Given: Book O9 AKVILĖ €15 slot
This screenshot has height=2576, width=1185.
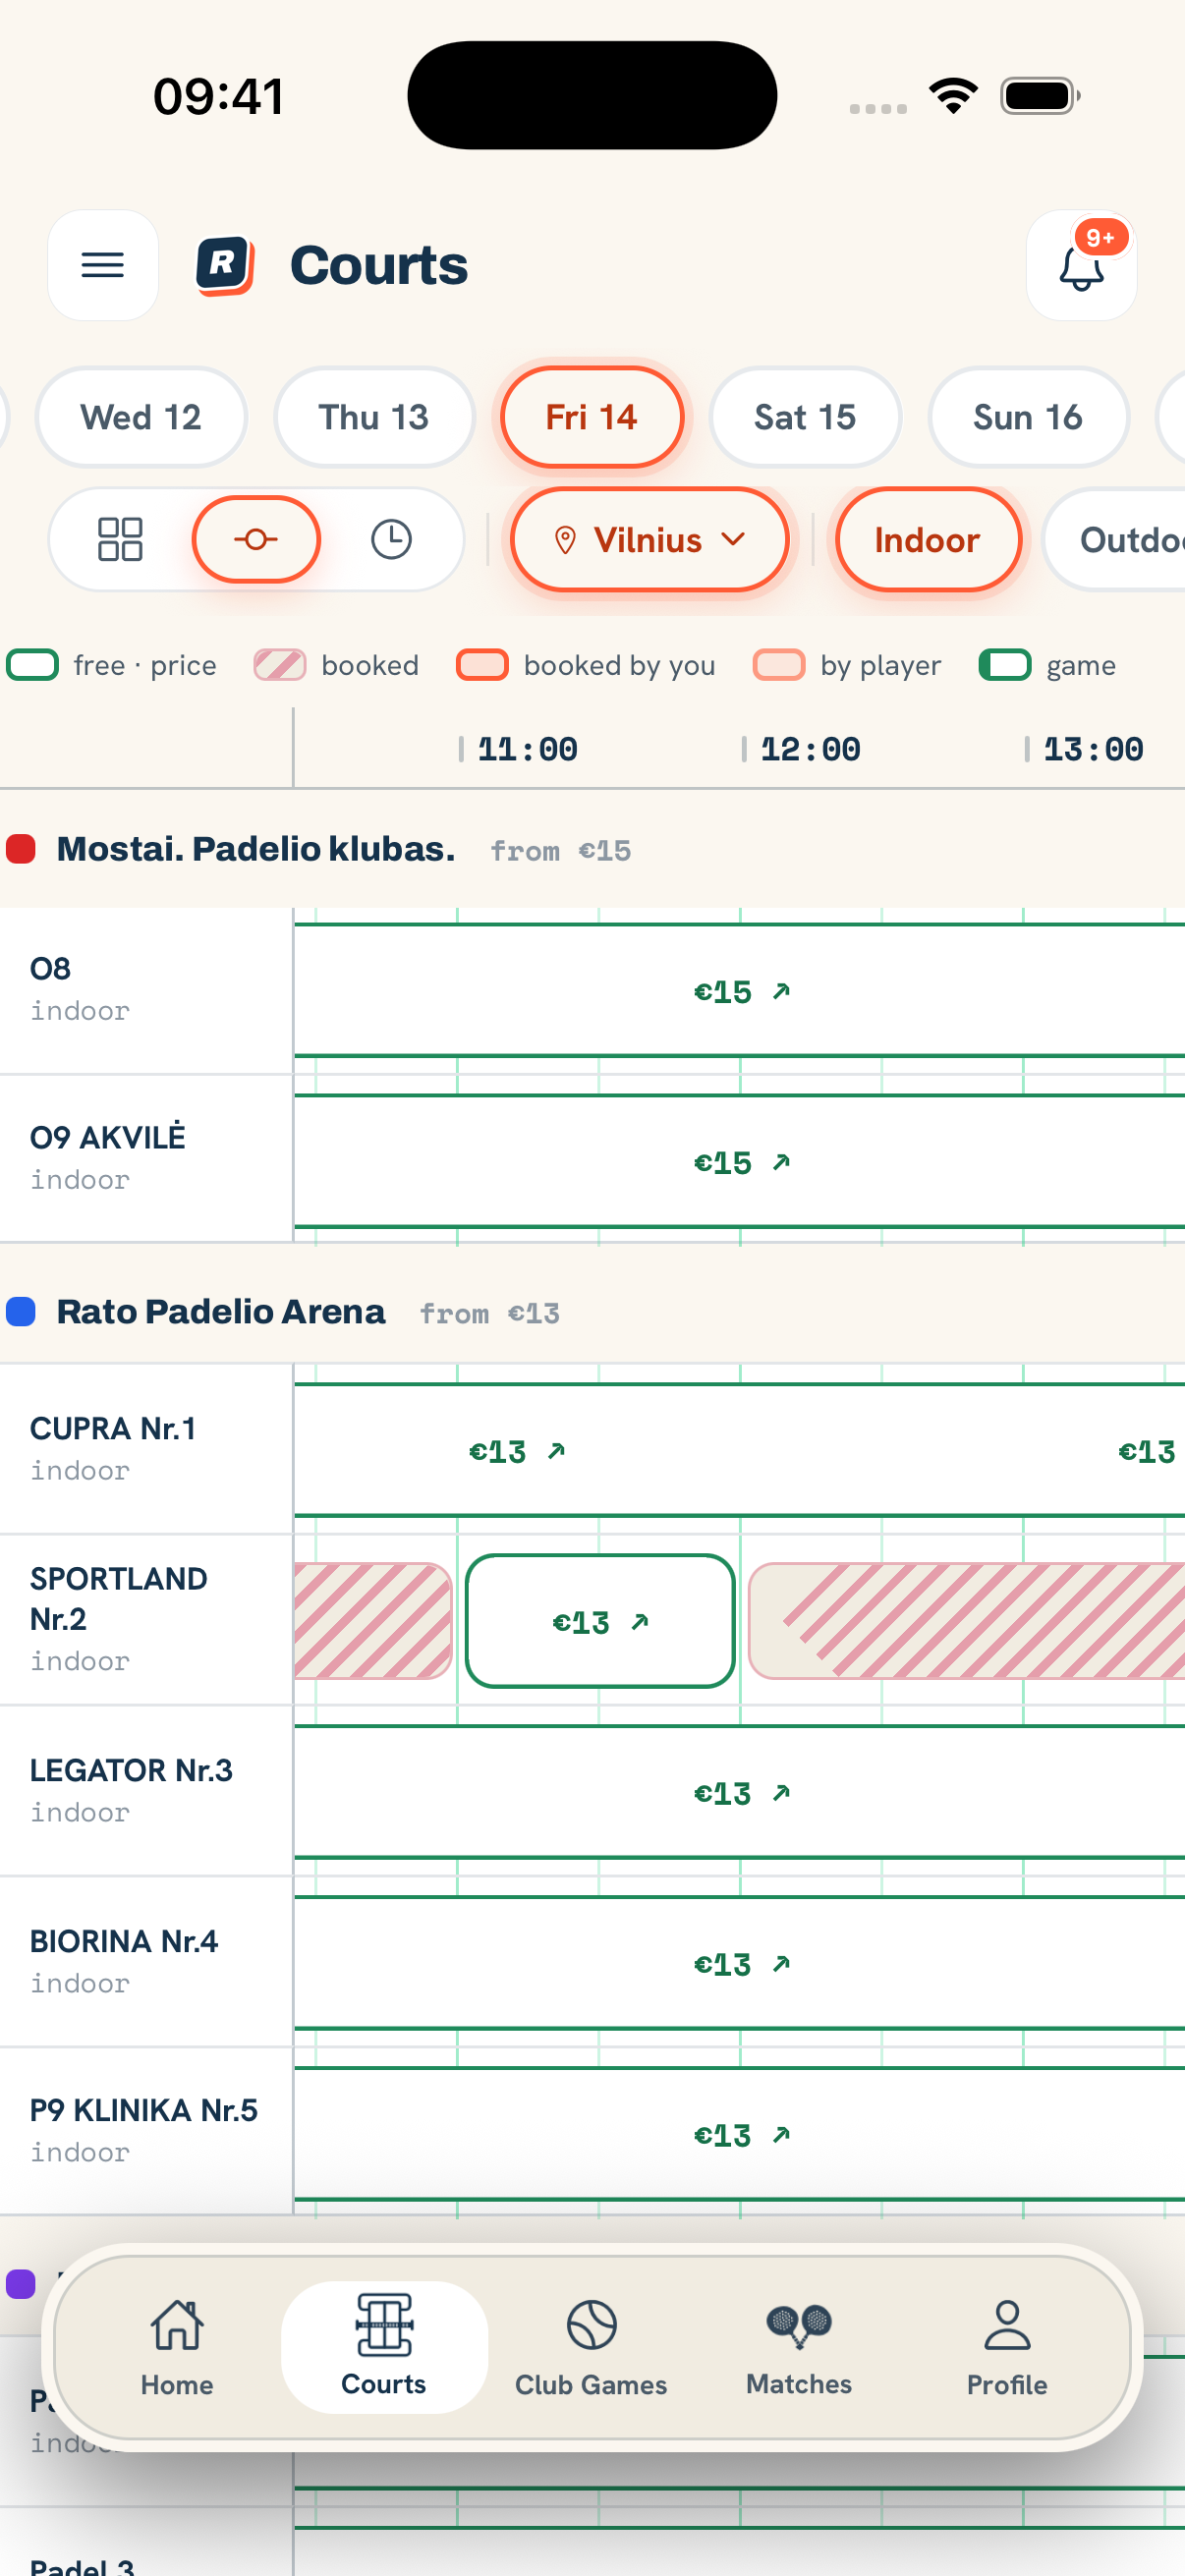Looking at the screenshot, I should point(740,1162).
